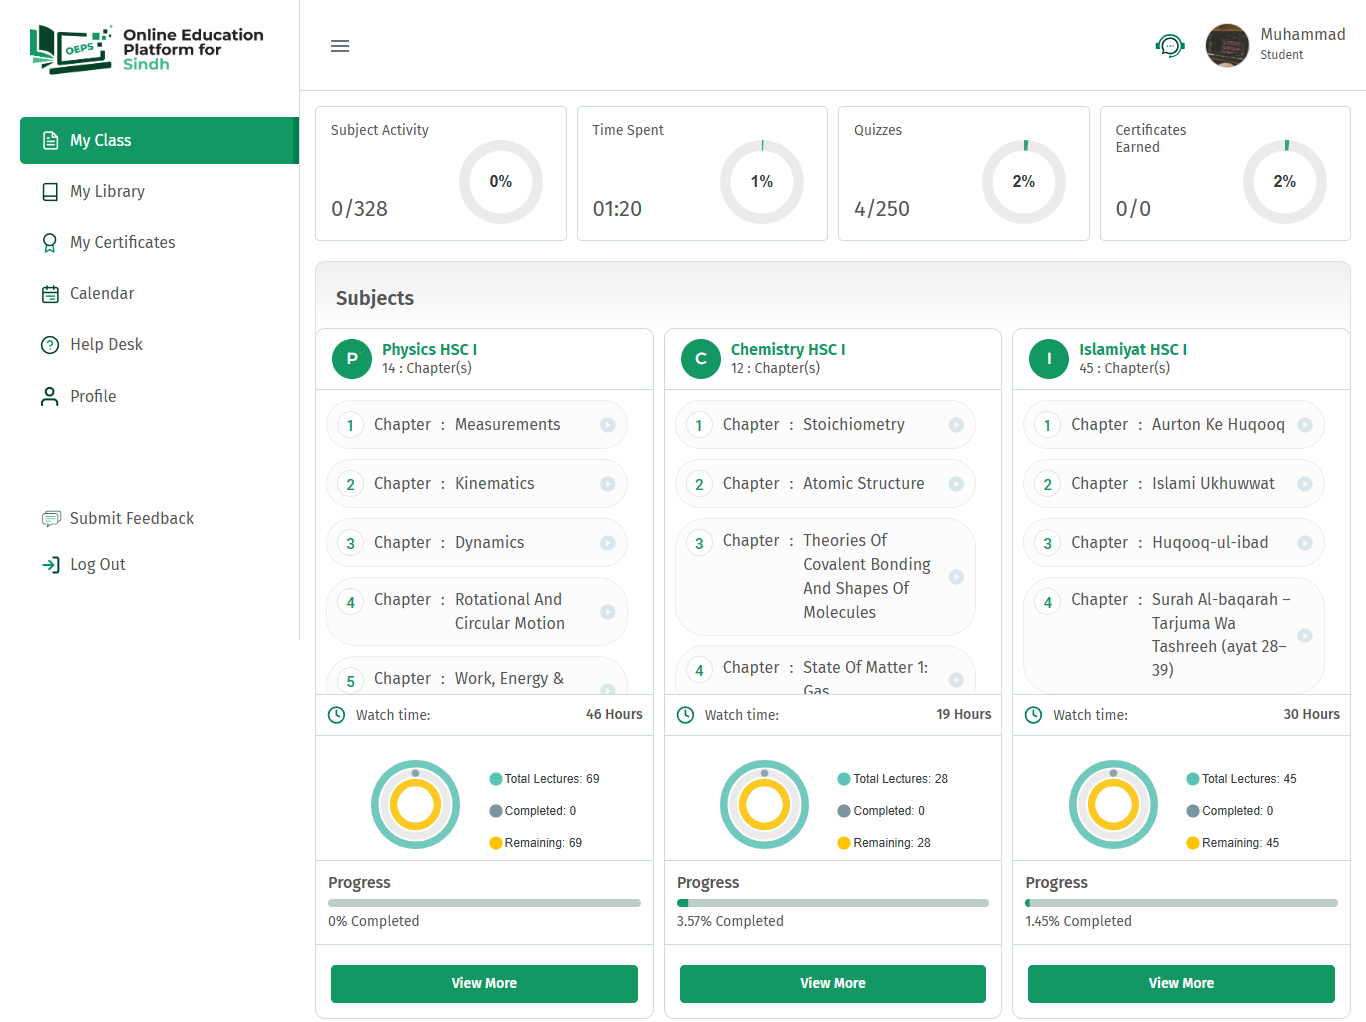
Task: Click View More under Islamiyat
Action: point(1181,984)
